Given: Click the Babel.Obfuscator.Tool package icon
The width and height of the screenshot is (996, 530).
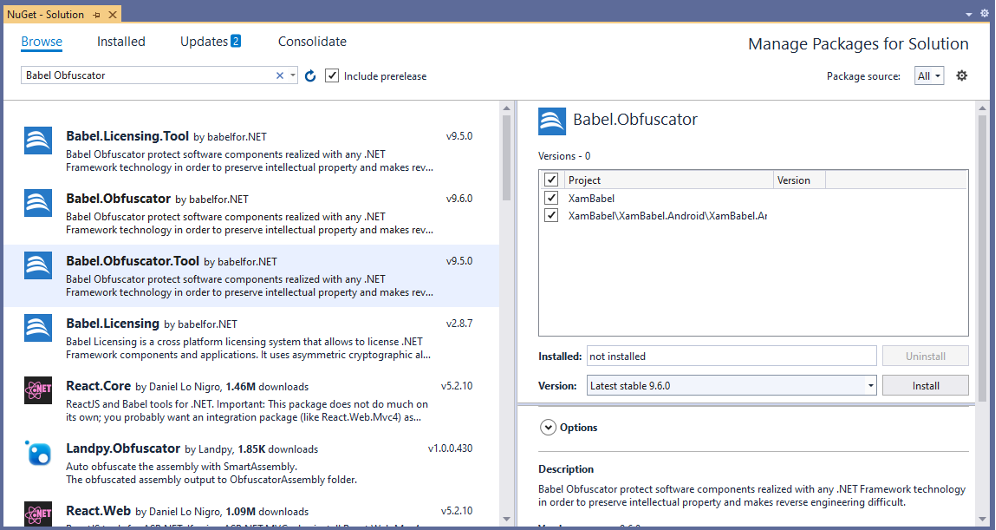Looking at the screenshot, I should [x=38, y=265].
